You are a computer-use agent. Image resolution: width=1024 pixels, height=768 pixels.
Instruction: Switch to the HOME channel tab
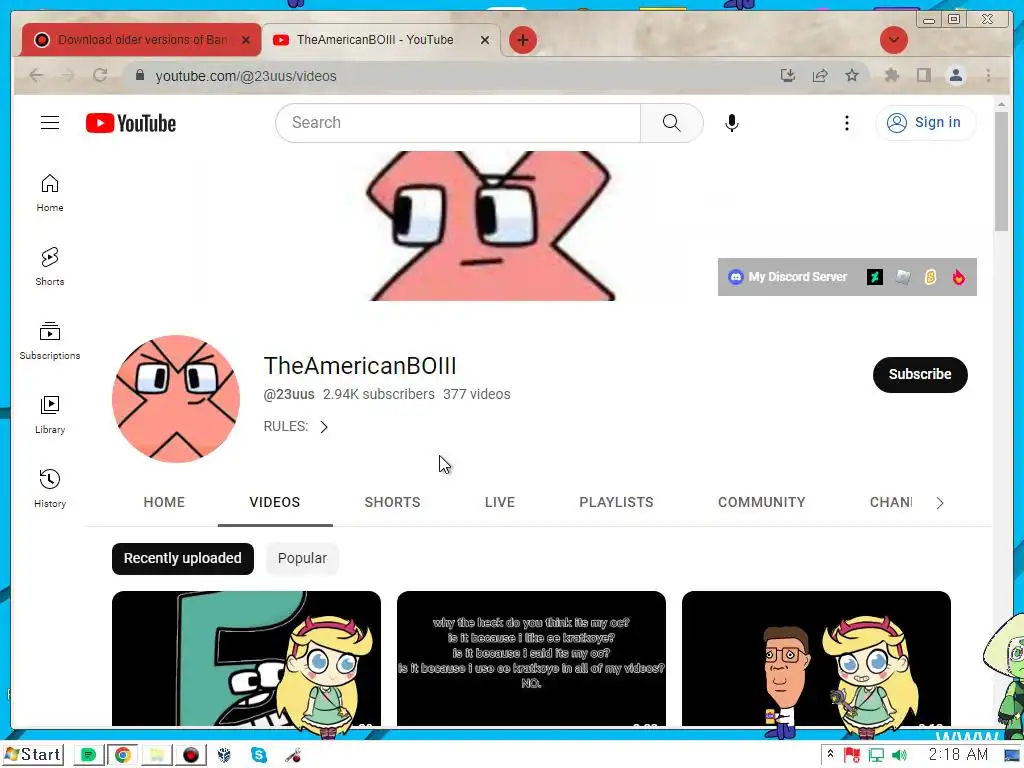164,502
